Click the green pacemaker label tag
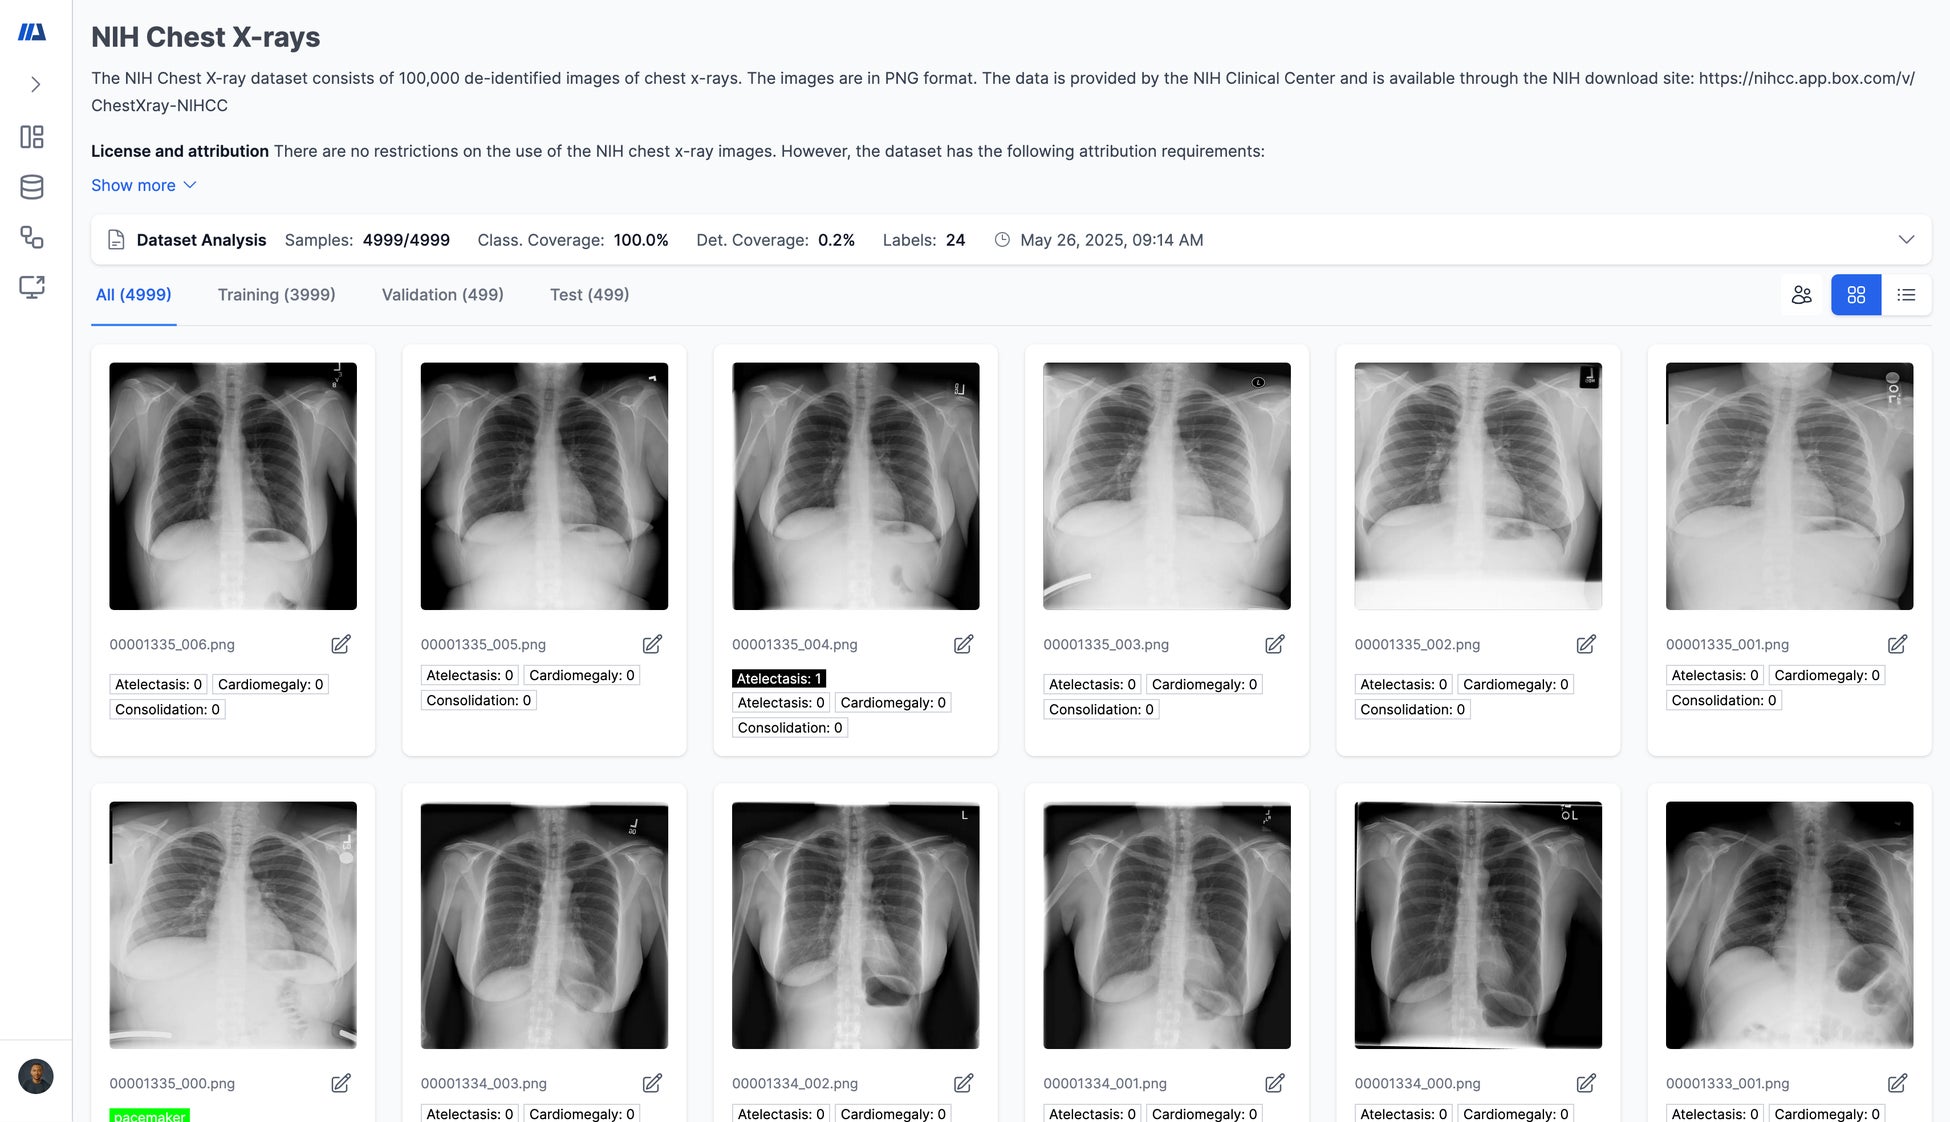Viewport: 1950px width, 1122px height. coord(149,1115)
